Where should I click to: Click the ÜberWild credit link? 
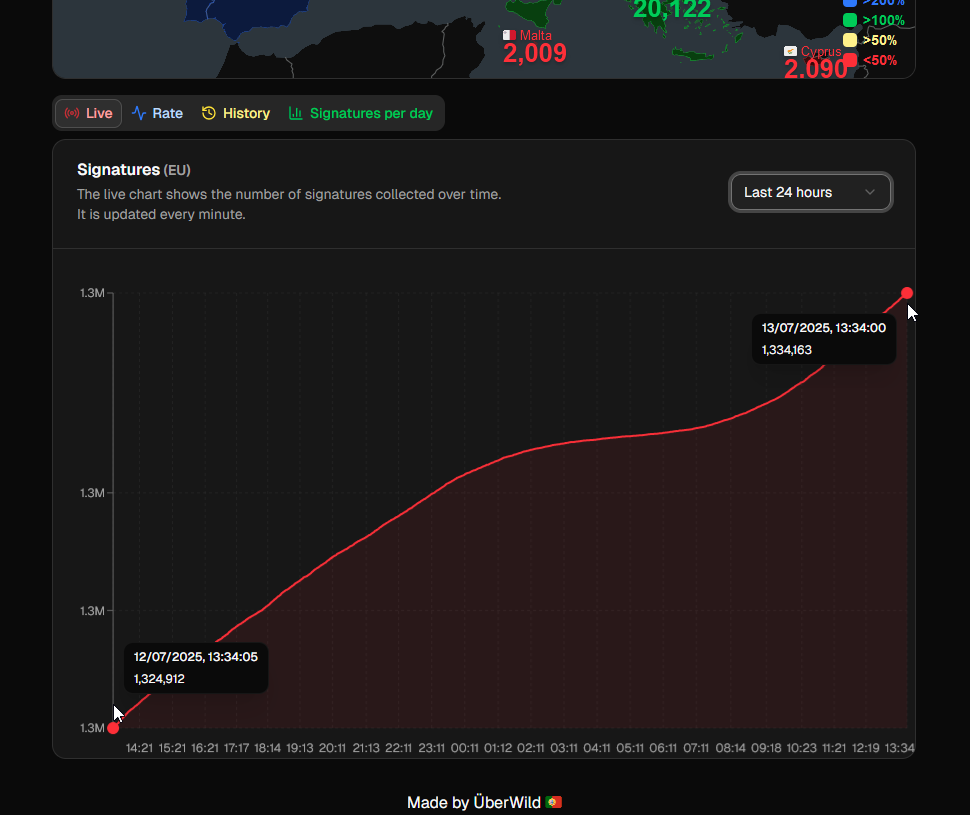507,803
